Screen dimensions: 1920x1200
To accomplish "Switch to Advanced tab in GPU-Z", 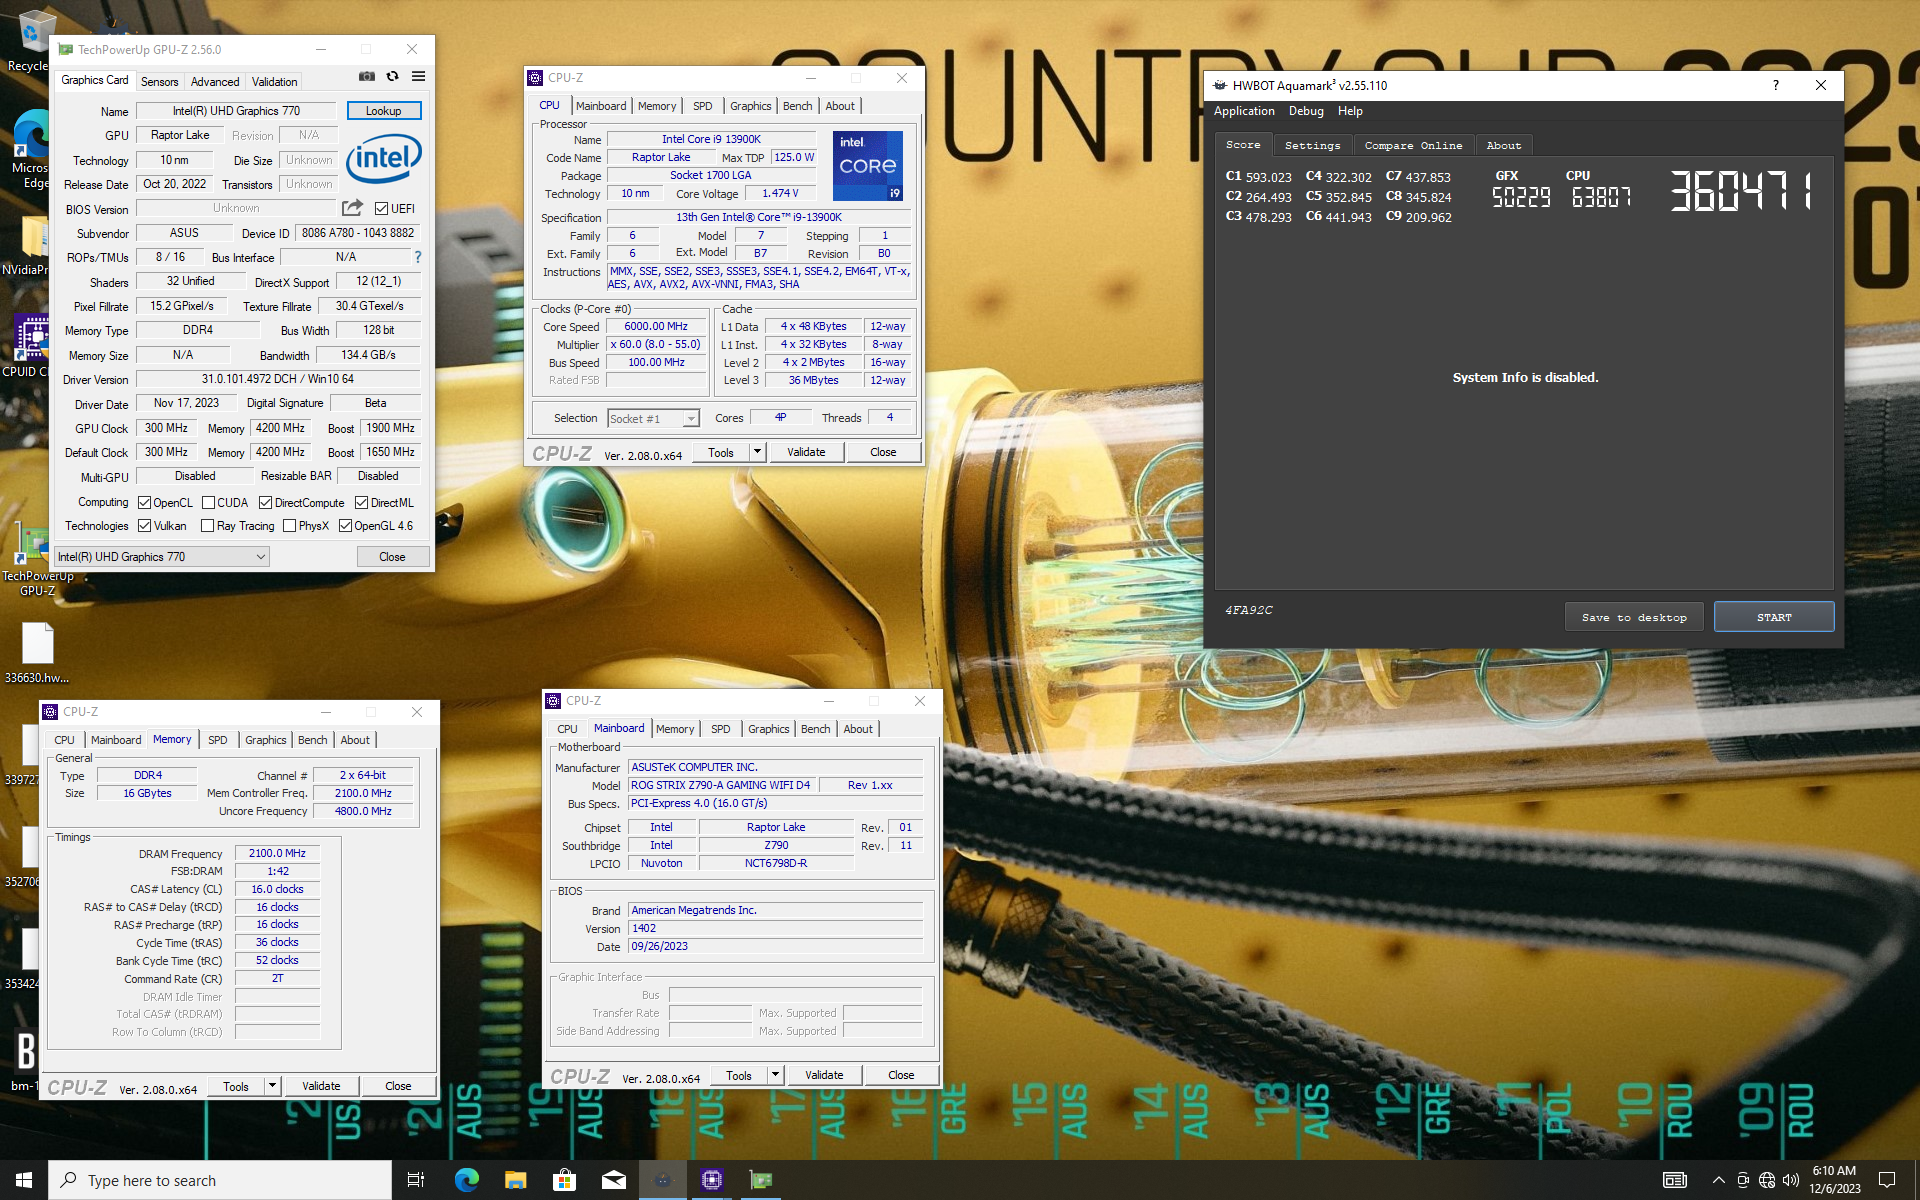I will click(215, 82).
